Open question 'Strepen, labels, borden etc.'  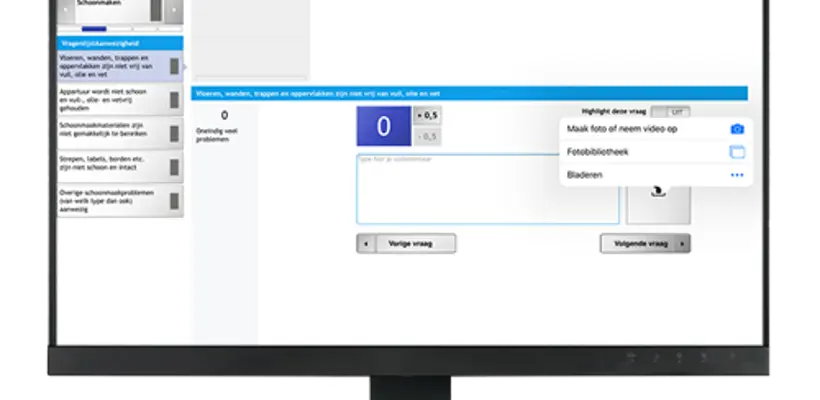point(120,167)
